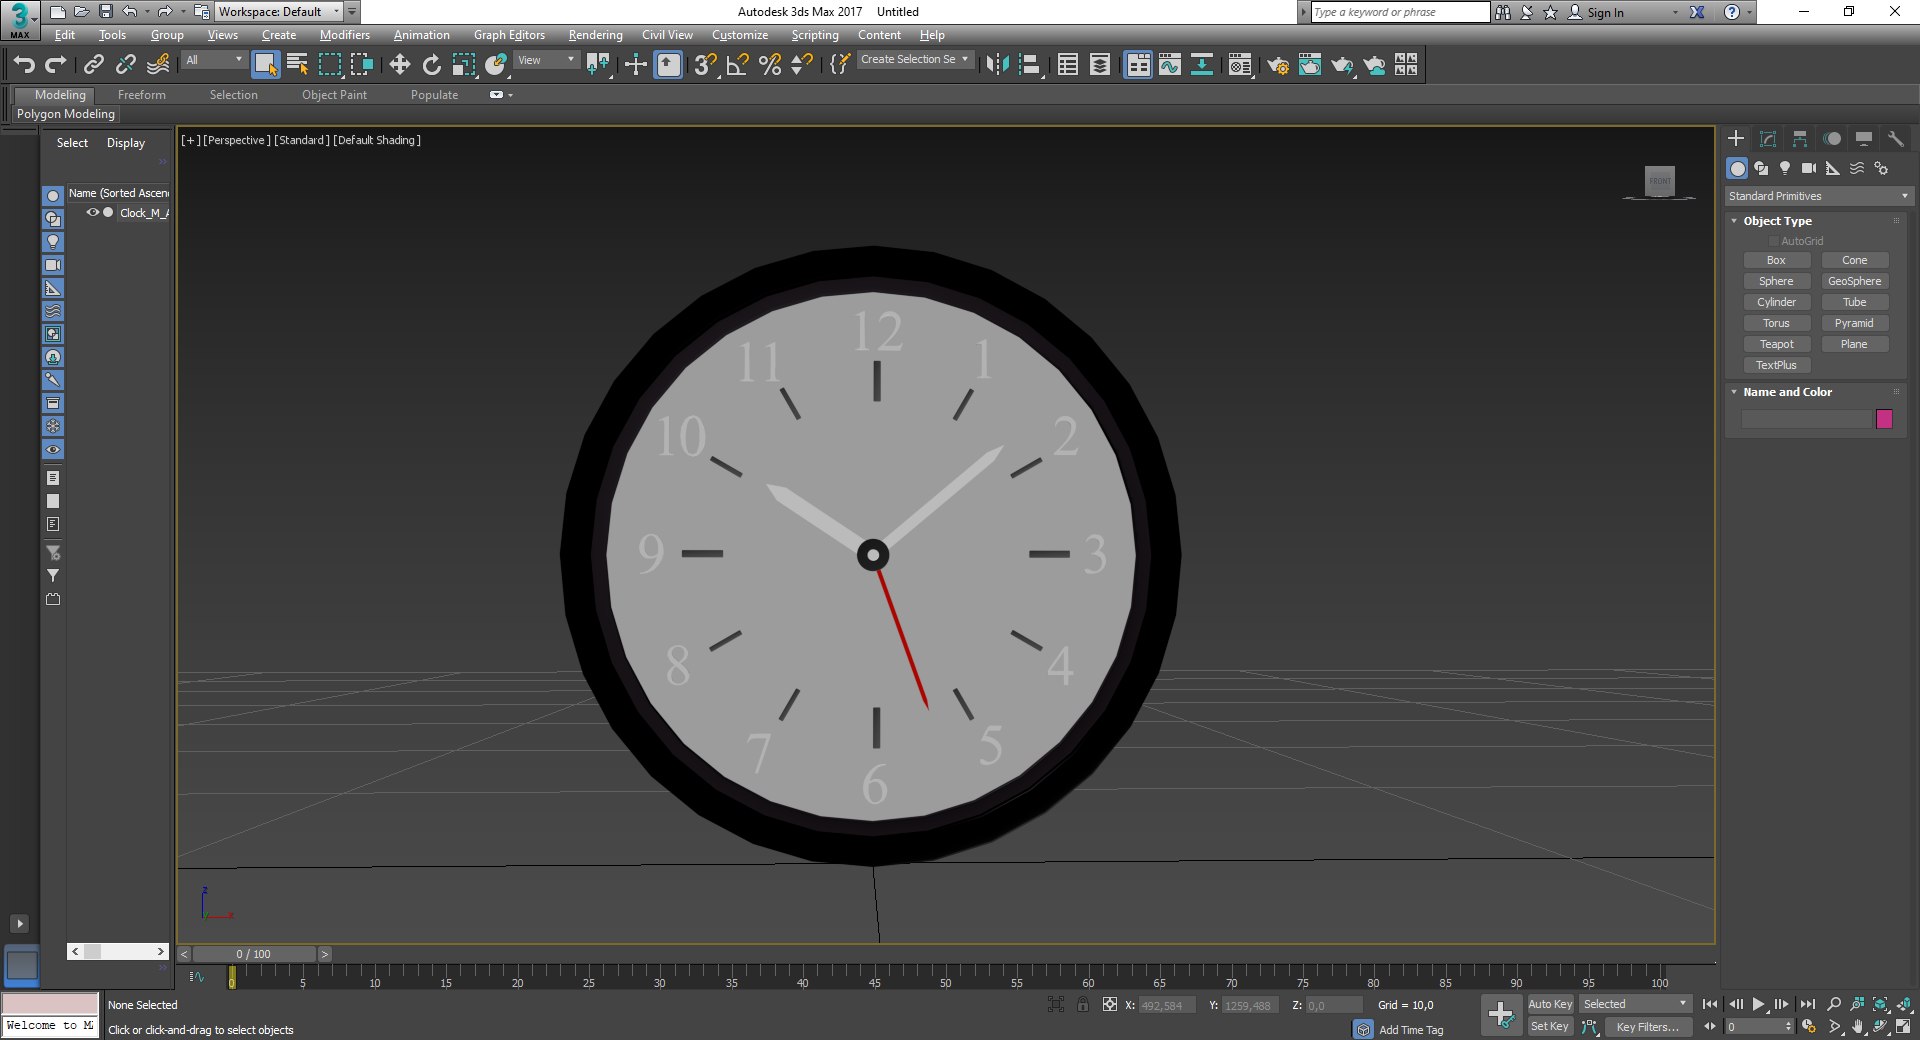Viewport: 1920px width, 1040px height.
Task: Toggle Auto Key animation mode
Action: point(1550,1004)
